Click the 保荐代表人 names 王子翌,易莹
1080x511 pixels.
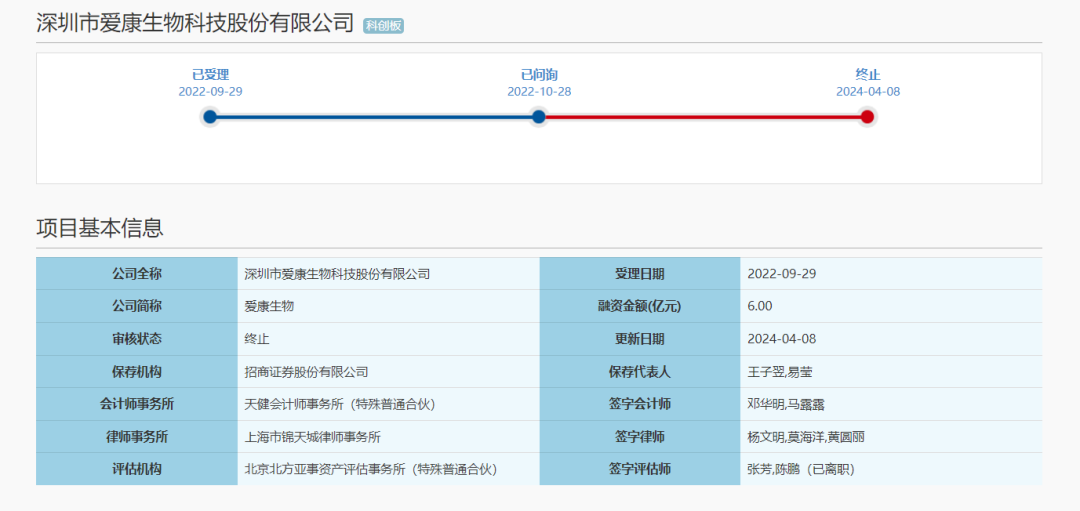click(780, 372)
